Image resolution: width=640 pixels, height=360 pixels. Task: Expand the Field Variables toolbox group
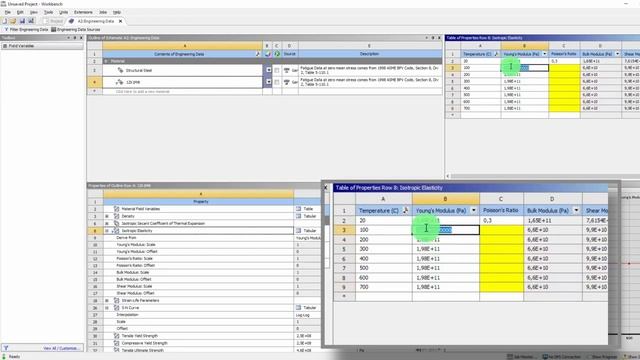tap(5, 46)
